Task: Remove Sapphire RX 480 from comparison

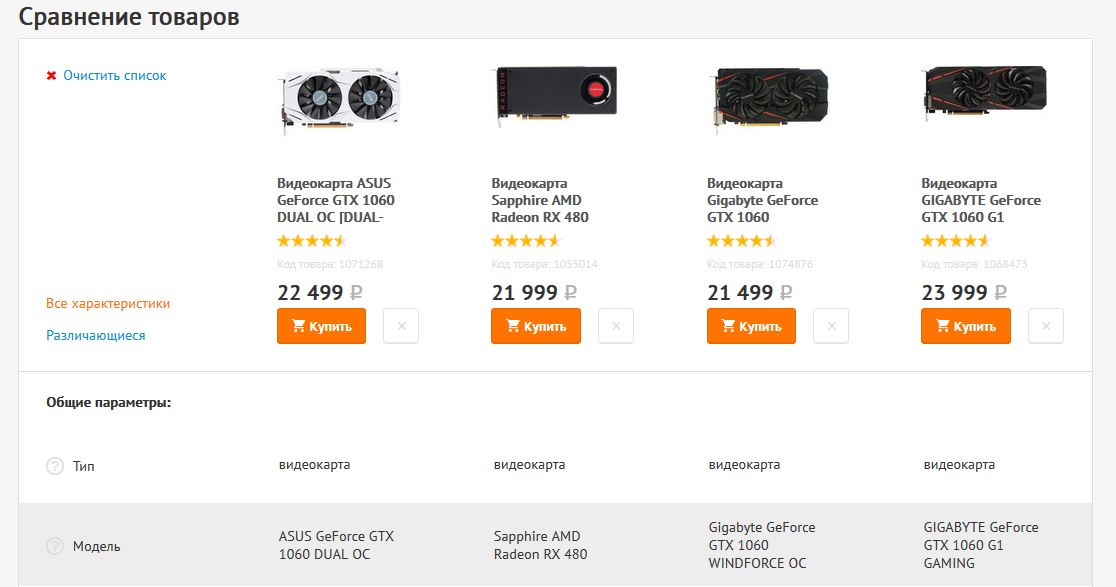Action: 616,326
